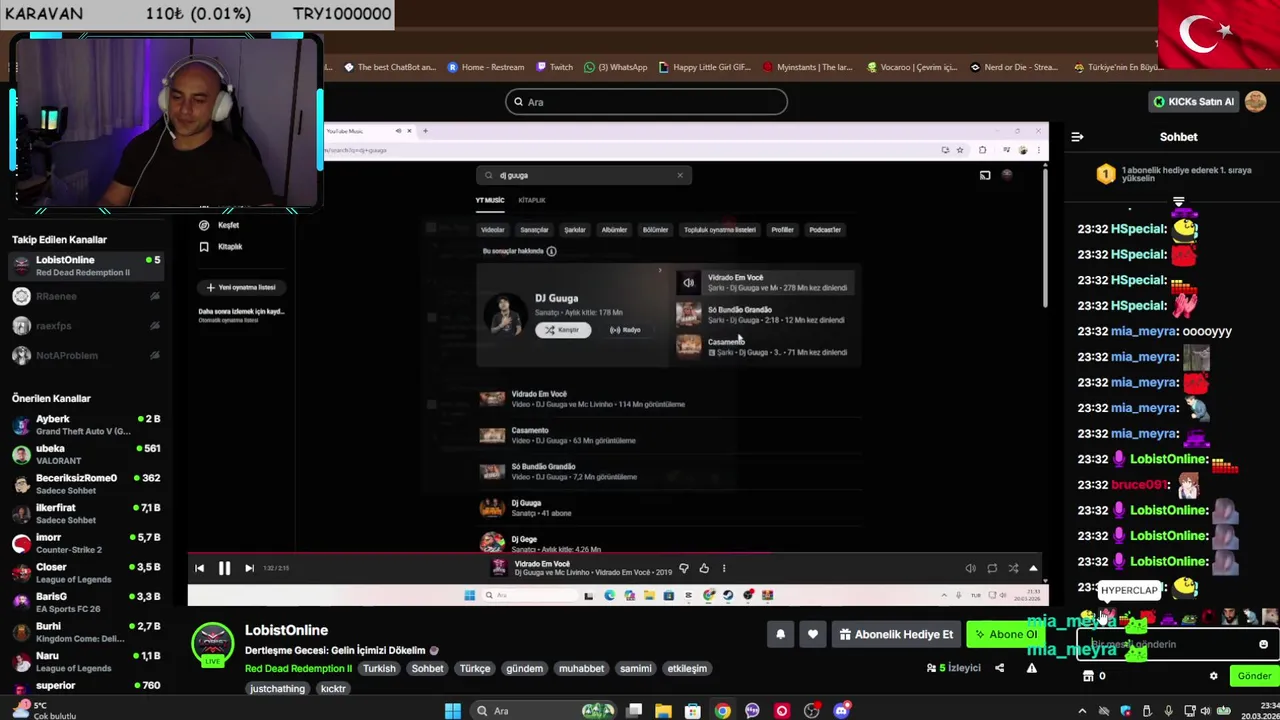Expand the YouTube Music player with up arrow
This screenshot has width=1280, height=720.
[1033, 568]
